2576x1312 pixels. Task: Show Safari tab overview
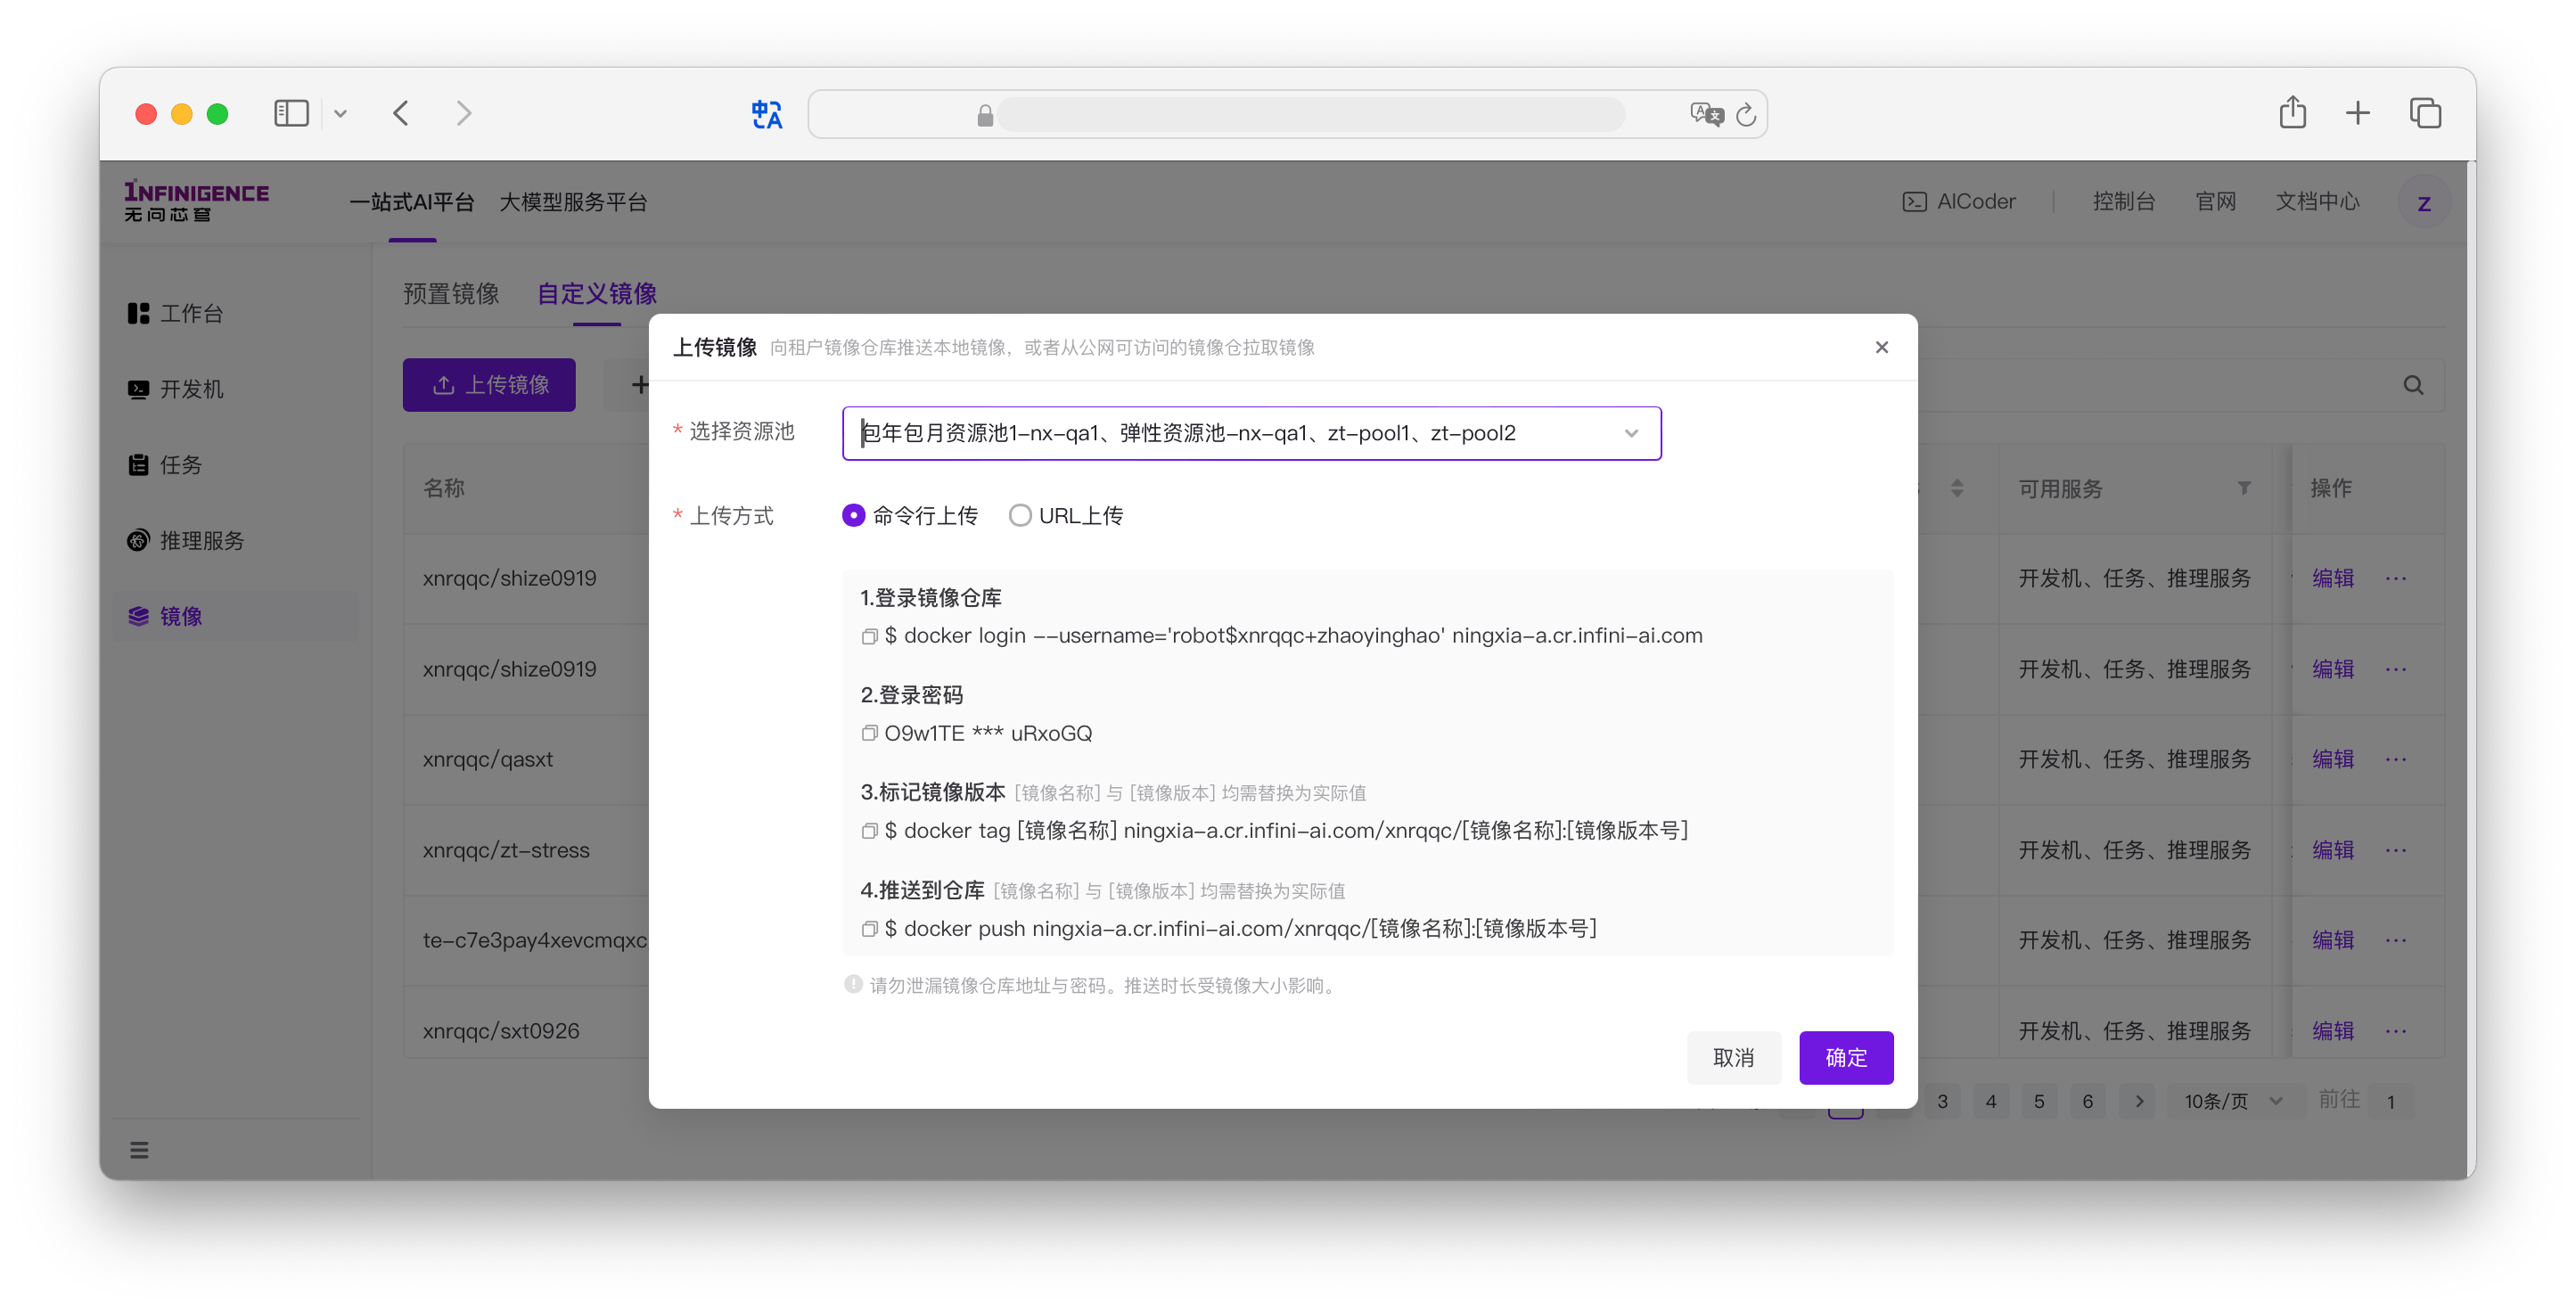point(2425,113)
